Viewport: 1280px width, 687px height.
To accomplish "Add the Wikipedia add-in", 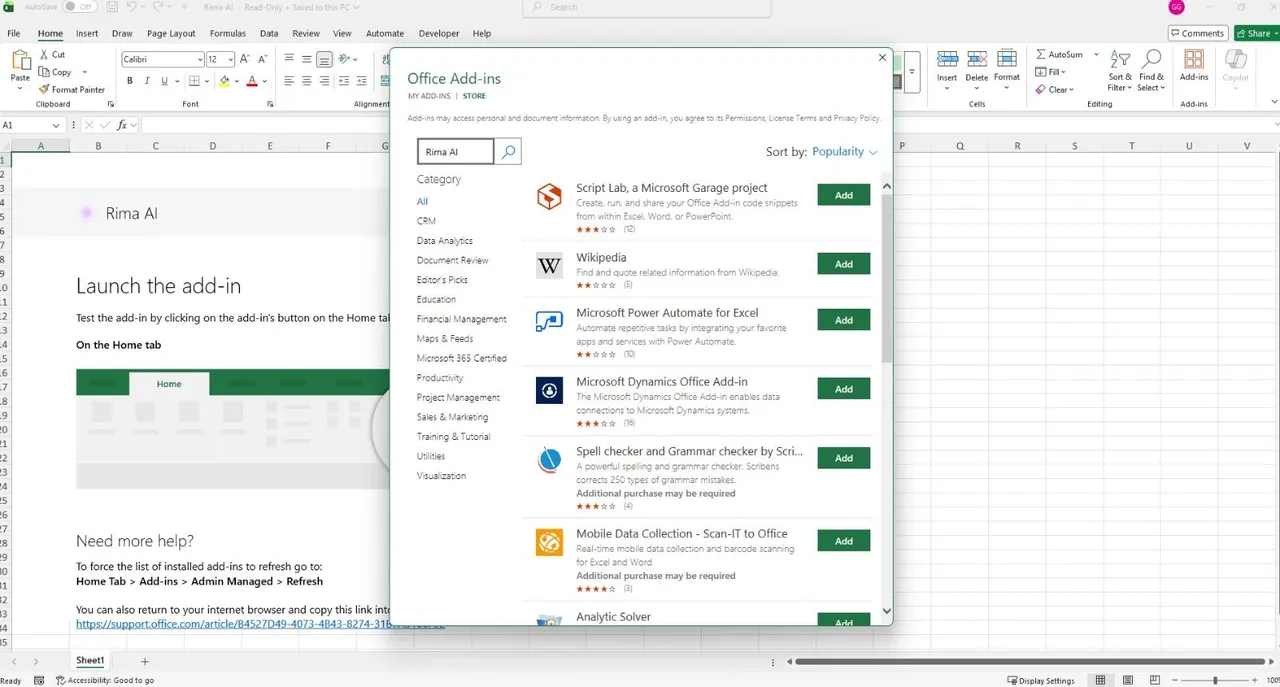I will click(844, 264).
